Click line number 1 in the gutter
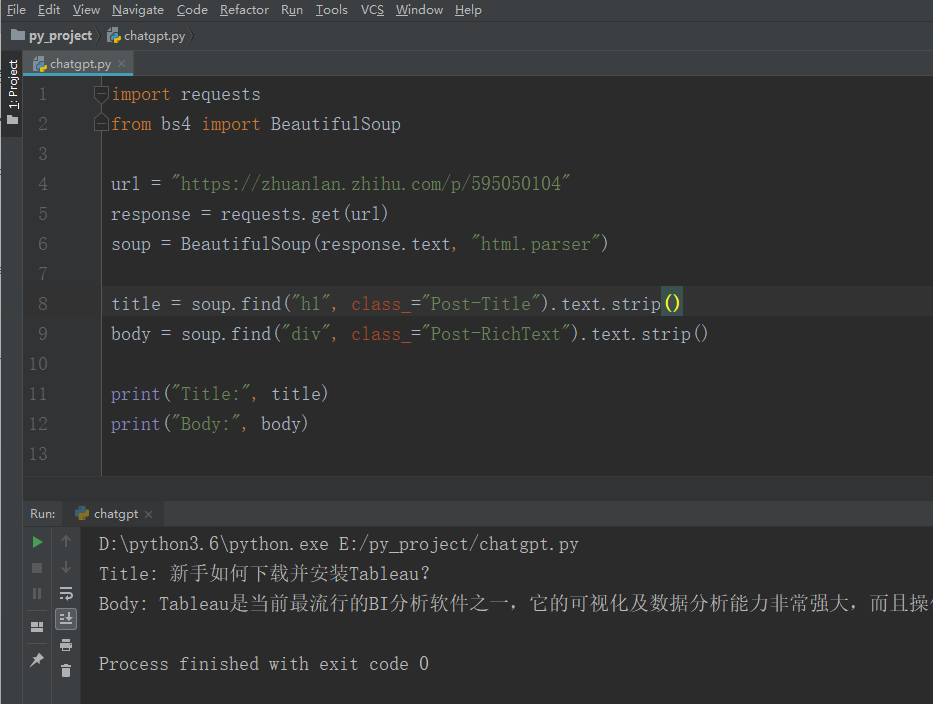 click(43, 94)
